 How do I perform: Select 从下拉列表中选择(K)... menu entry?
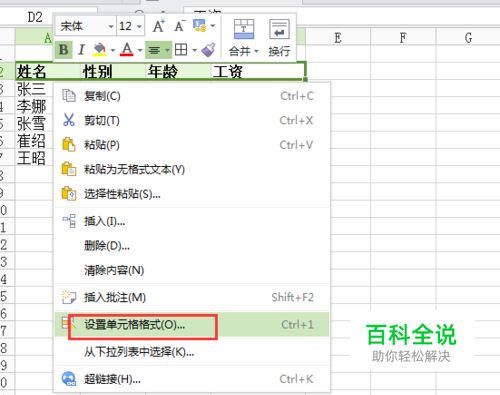pyautogui.click(x=192, y=352)
